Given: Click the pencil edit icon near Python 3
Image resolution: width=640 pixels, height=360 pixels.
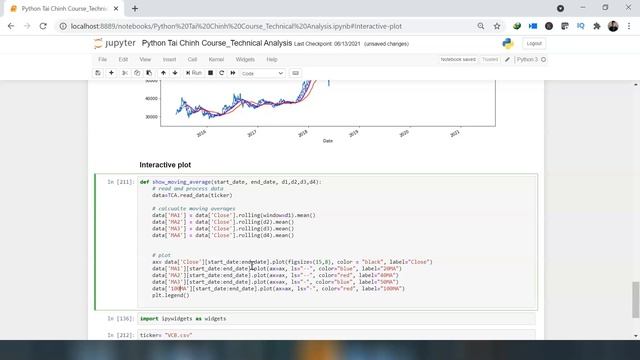Looking at the screenshot, I should click(507, 60).
